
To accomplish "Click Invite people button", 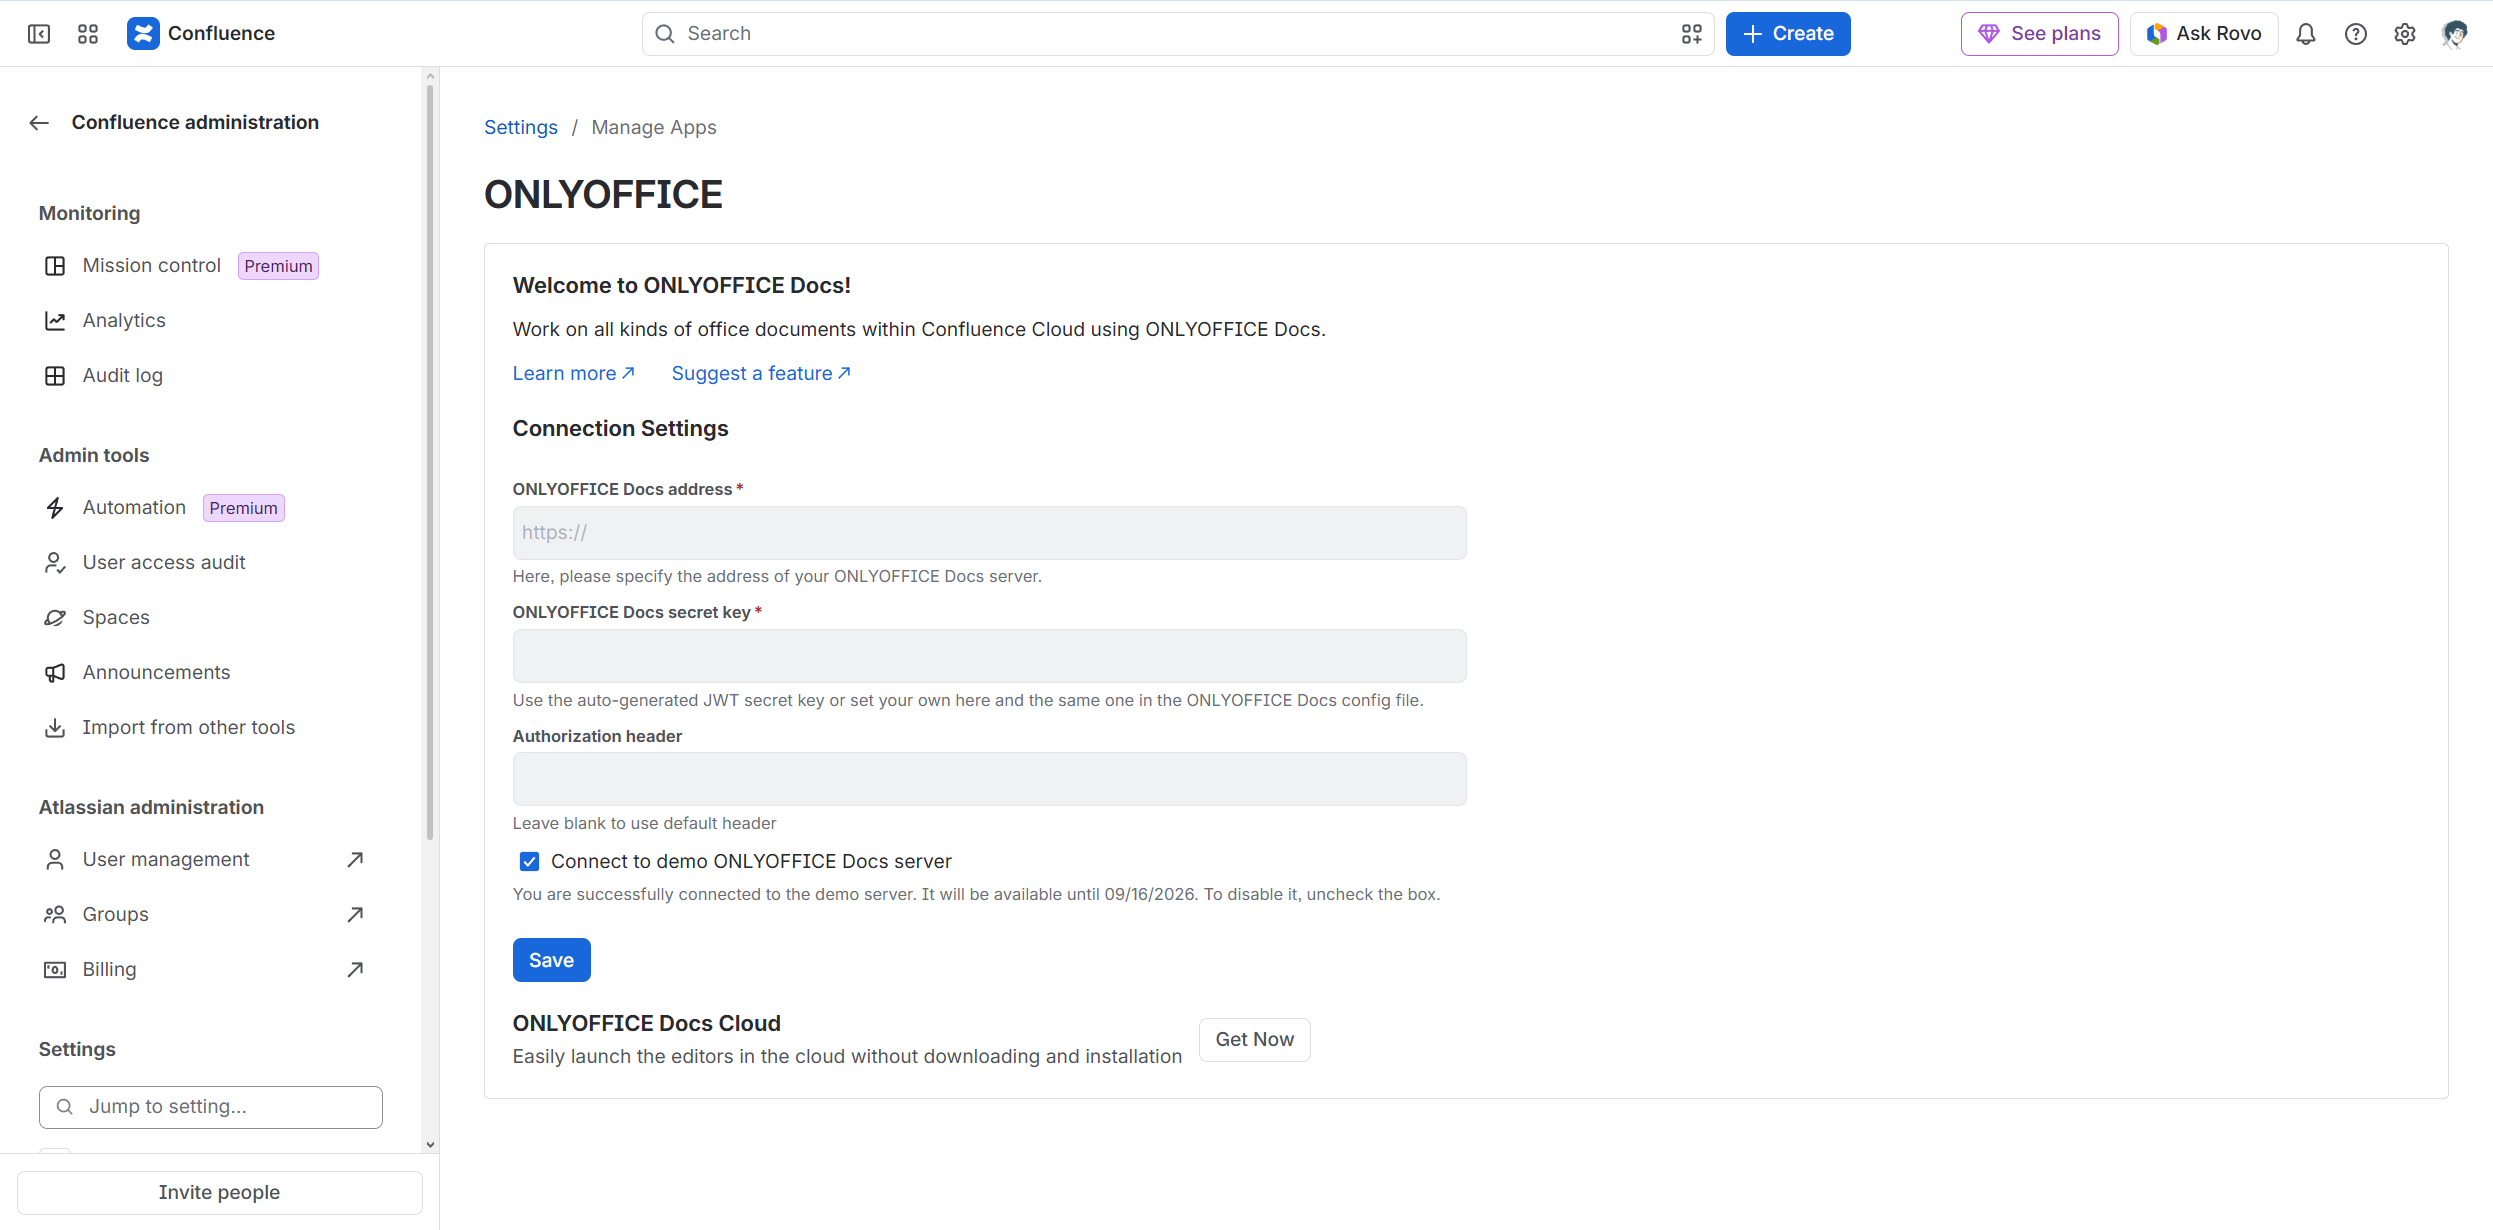I will pos(219,1193).
